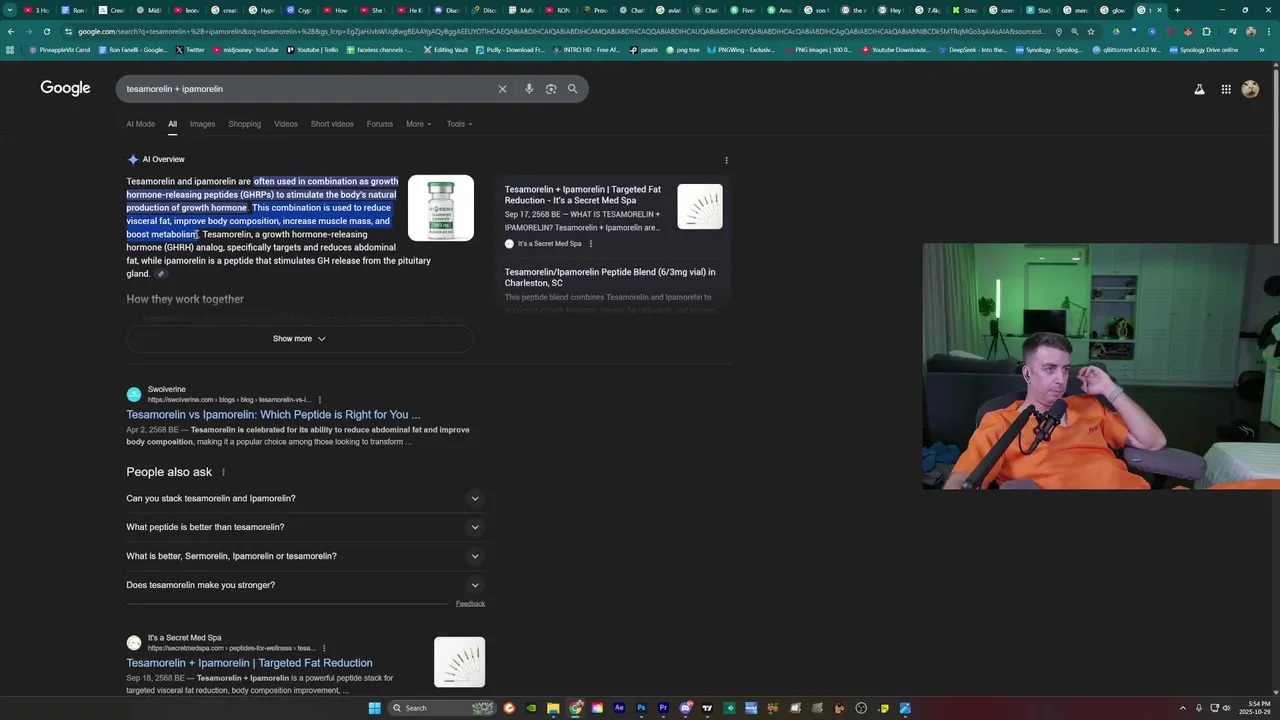Image resolution: width=1280 pixels, height=720 pixels.
Task: Open the 'Synology Drive online' bookmark
Action: pos(1203,49)
